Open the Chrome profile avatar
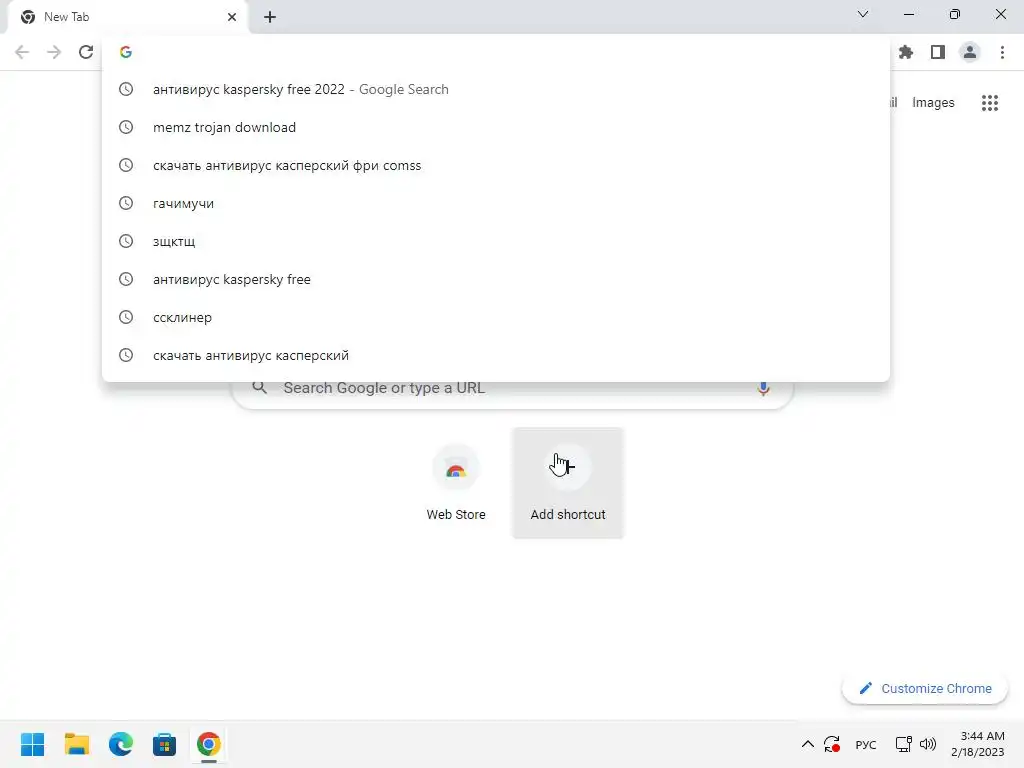Image resolution: width=1024 pixels, height=768 pixels. click(970, 52)
